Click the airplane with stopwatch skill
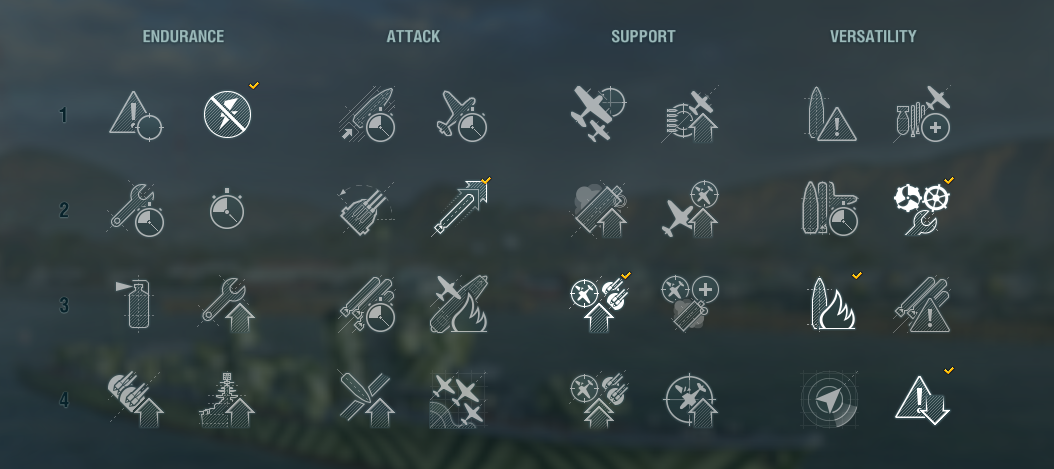The image size is (1054, 469). pos(461,116)
